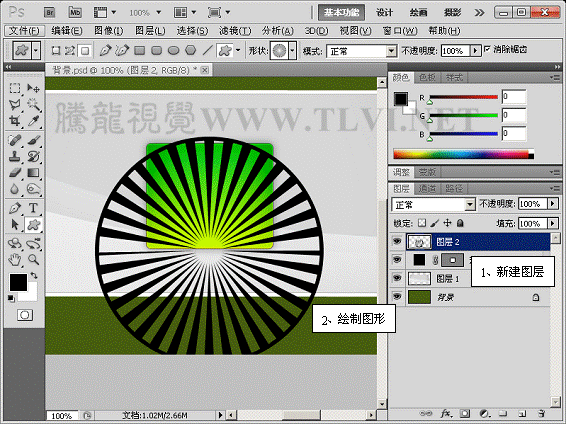
Task: Select the Blur tool
Action: (15, 189)
